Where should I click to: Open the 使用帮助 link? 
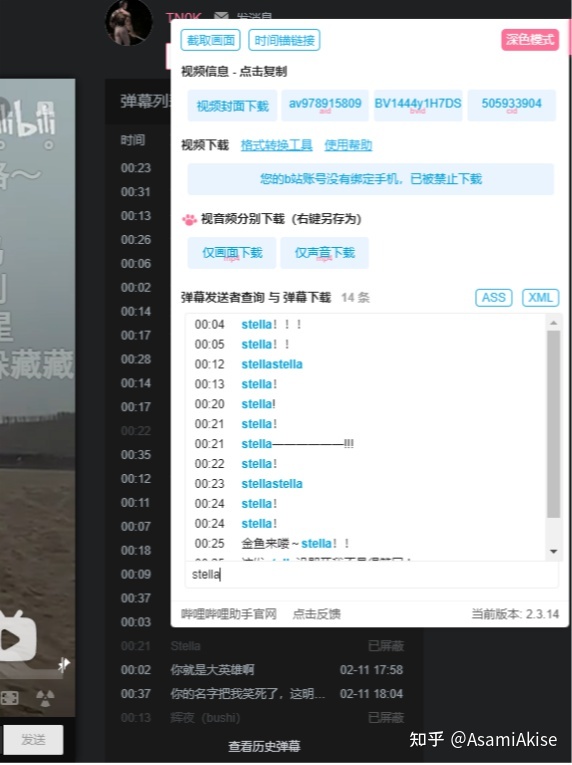pos(348,145)
